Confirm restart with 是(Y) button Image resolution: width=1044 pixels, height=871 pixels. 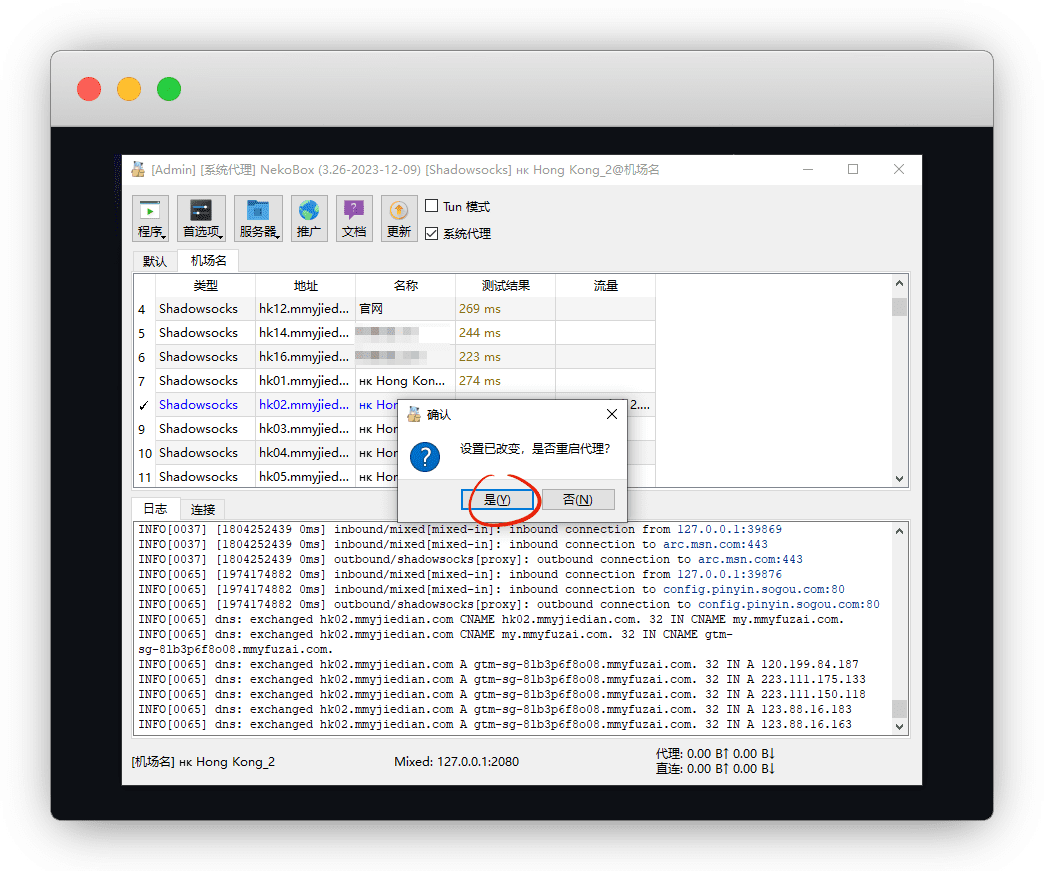point(497,499)
